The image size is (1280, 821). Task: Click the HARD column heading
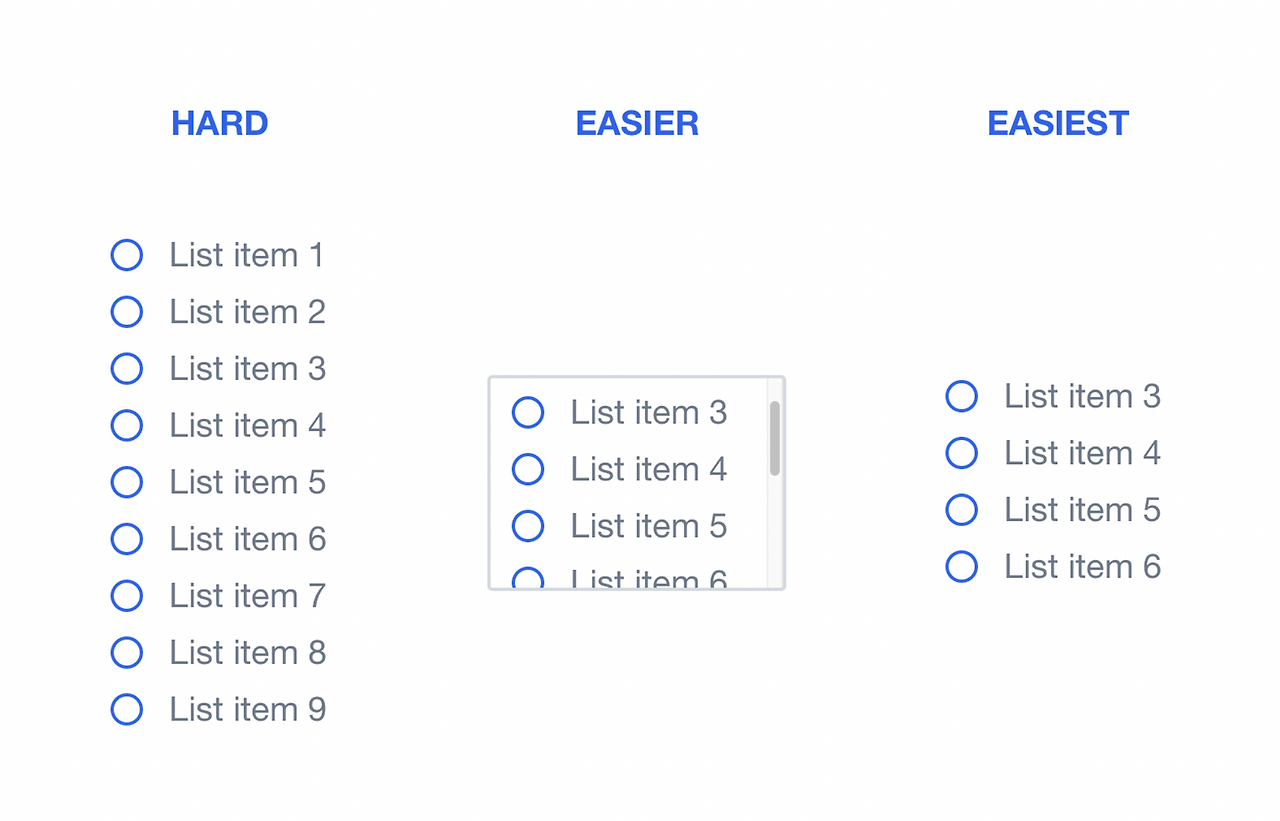pyautogui.click(x=220, y=124)
